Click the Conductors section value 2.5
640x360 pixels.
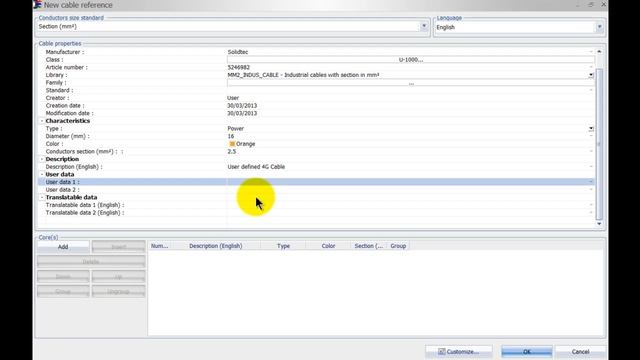point(231,151)
